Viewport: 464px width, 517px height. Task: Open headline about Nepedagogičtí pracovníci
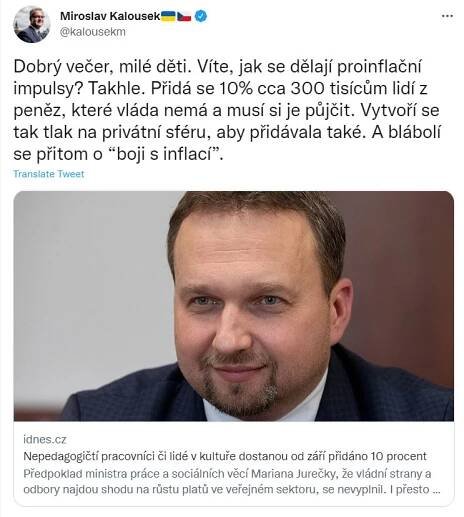225,456
